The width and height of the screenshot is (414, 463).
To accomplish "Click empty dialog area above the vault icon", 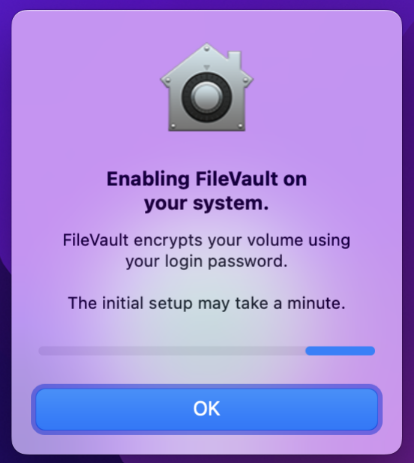I will [207, 25].
